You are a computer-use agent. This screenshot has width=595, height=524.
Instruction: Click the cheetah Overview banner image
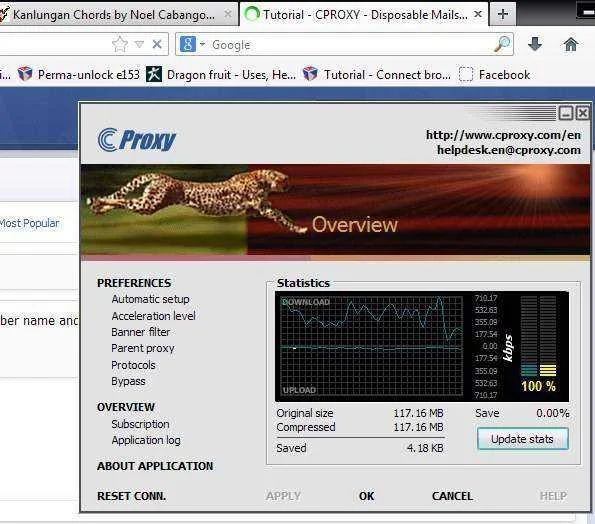tap(335, 210)
